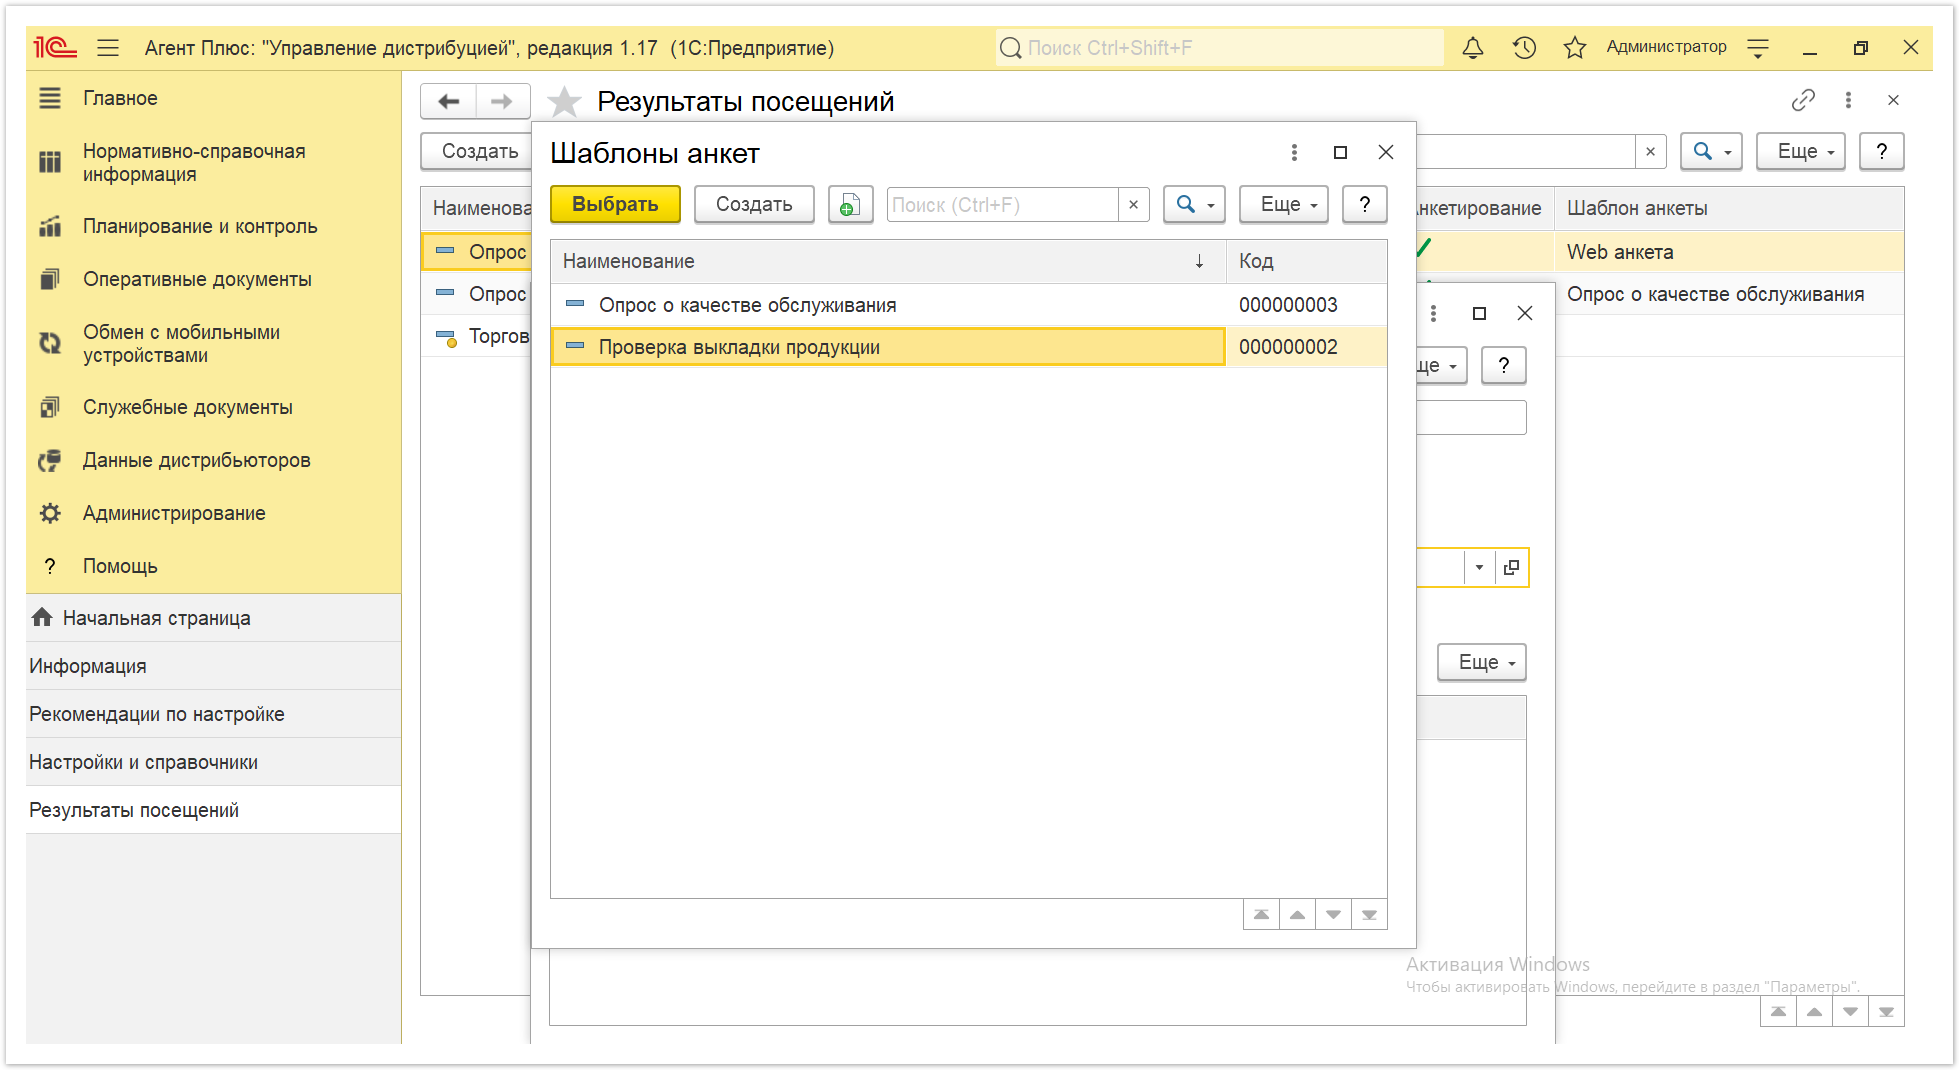Open the history clock icon
1959x1070 pixels.
[1524, 47]
